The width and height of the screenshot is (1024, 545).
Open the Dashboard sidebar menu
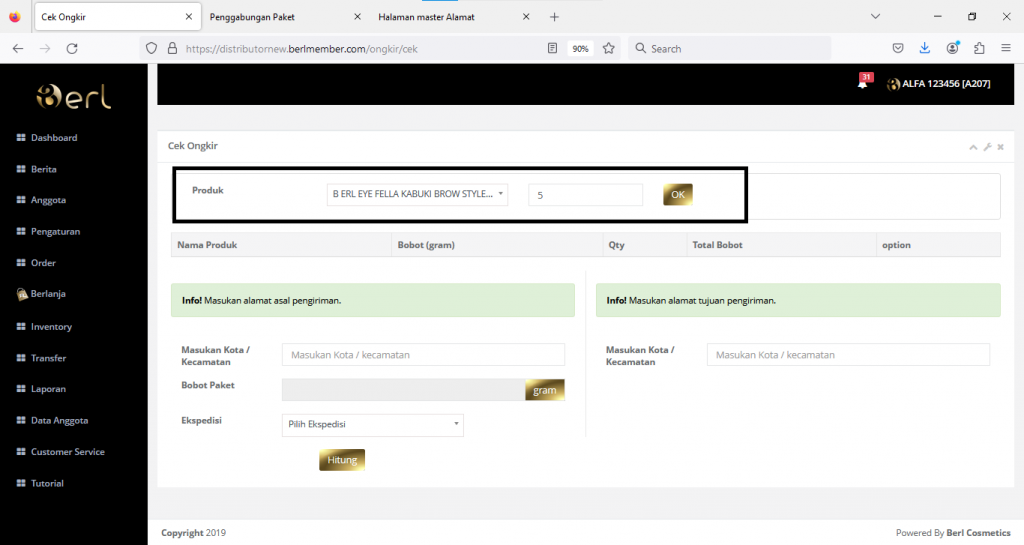[x=54, y=138]
